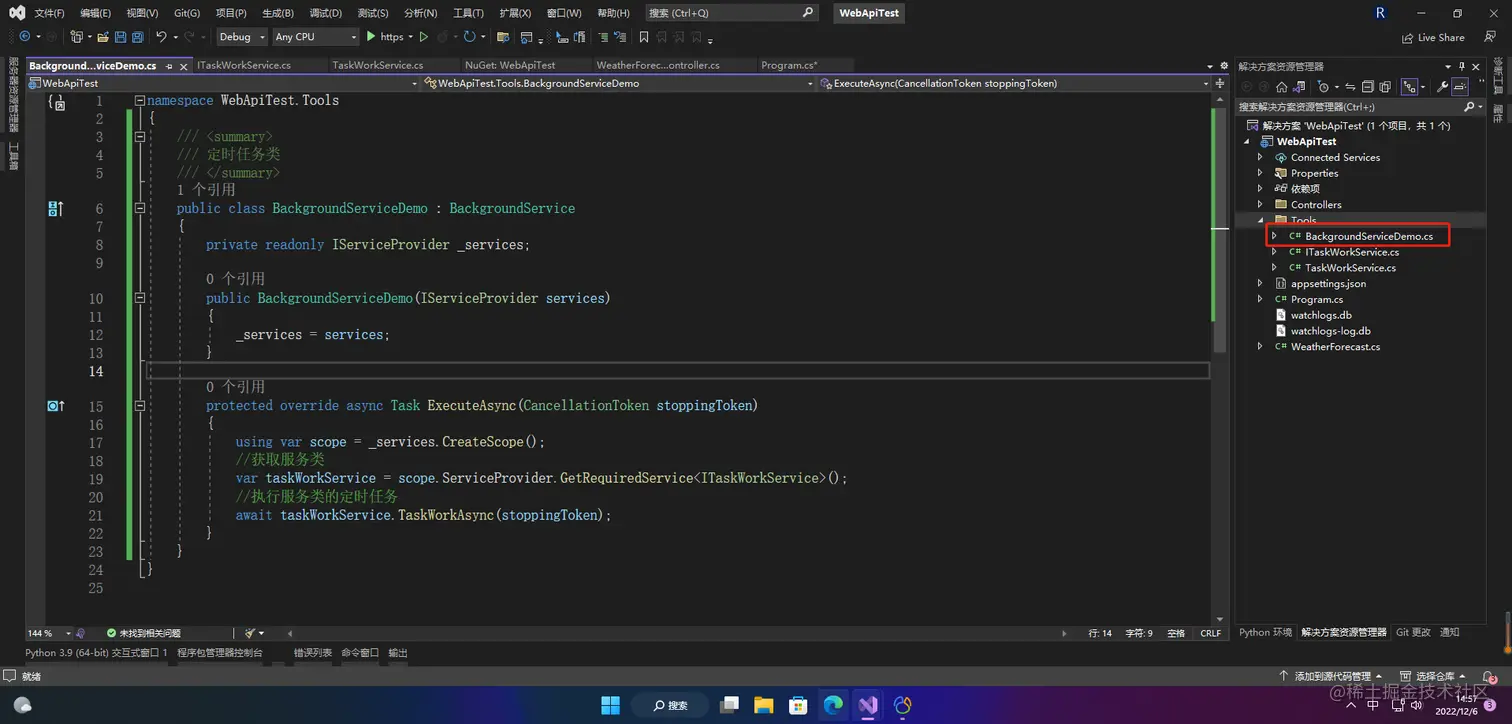Viewport: 1512px width, 724px height.
Task: Select WeatherForecast.cs in Solution Explorer
Action: click(x=1335, y=347)
